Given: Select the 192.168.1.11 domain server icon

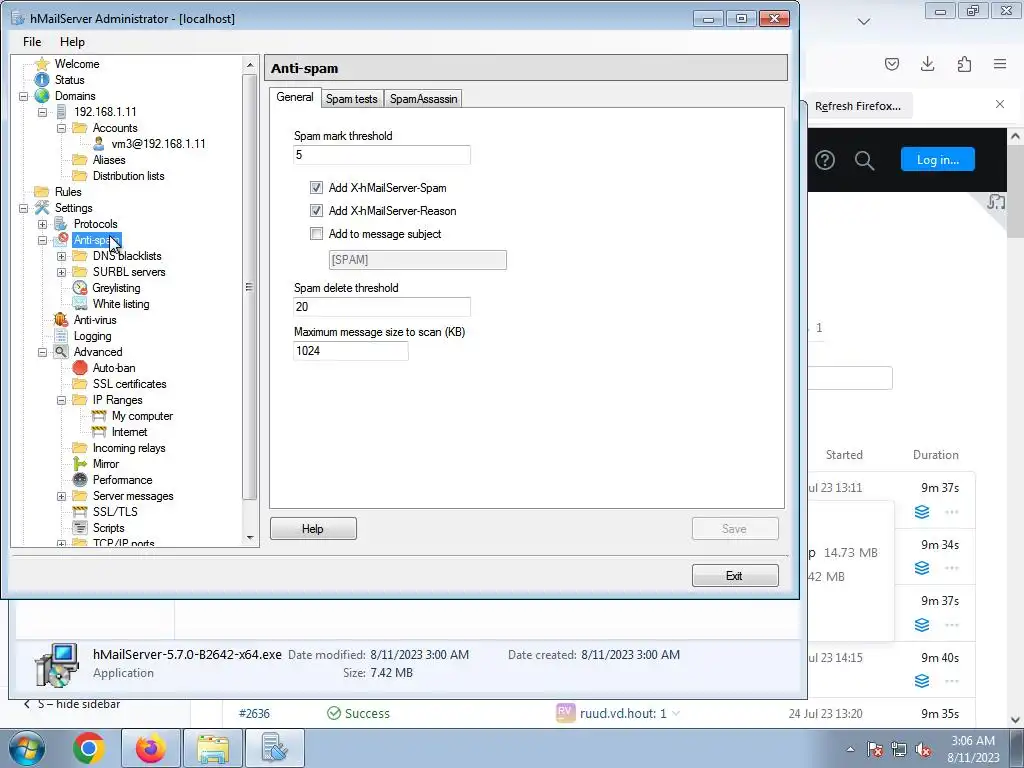Looking at the screenshot, I should [x=61, y=112].
